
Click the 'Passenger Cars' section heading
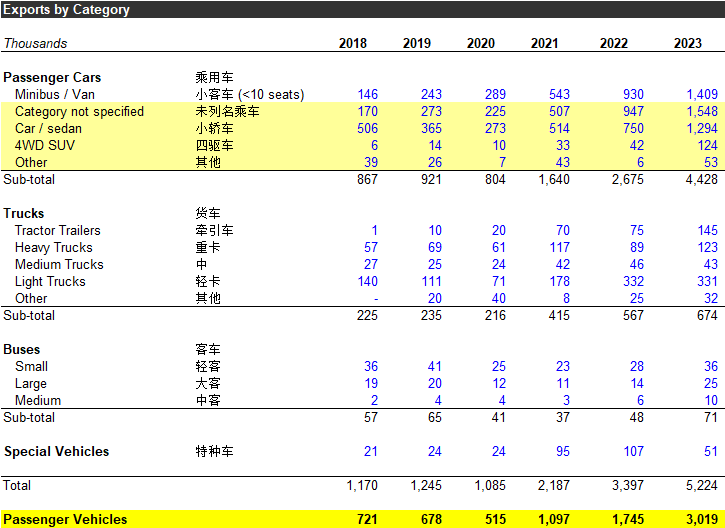[x=52, y=78]
